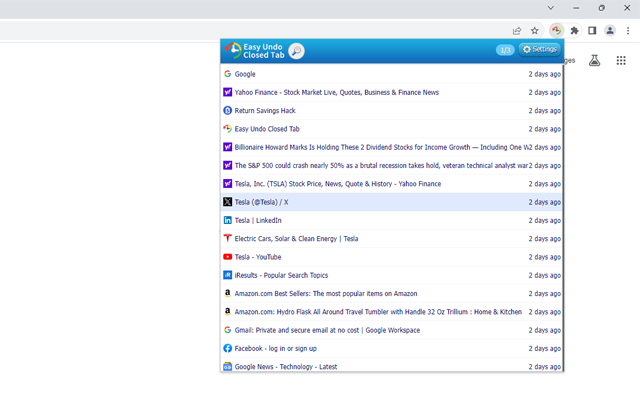Image resolution: width=640 pixels, height=400 pixels.
Task: Click the Easy Undo Closed Tab logo
Action: click(254, 51)
